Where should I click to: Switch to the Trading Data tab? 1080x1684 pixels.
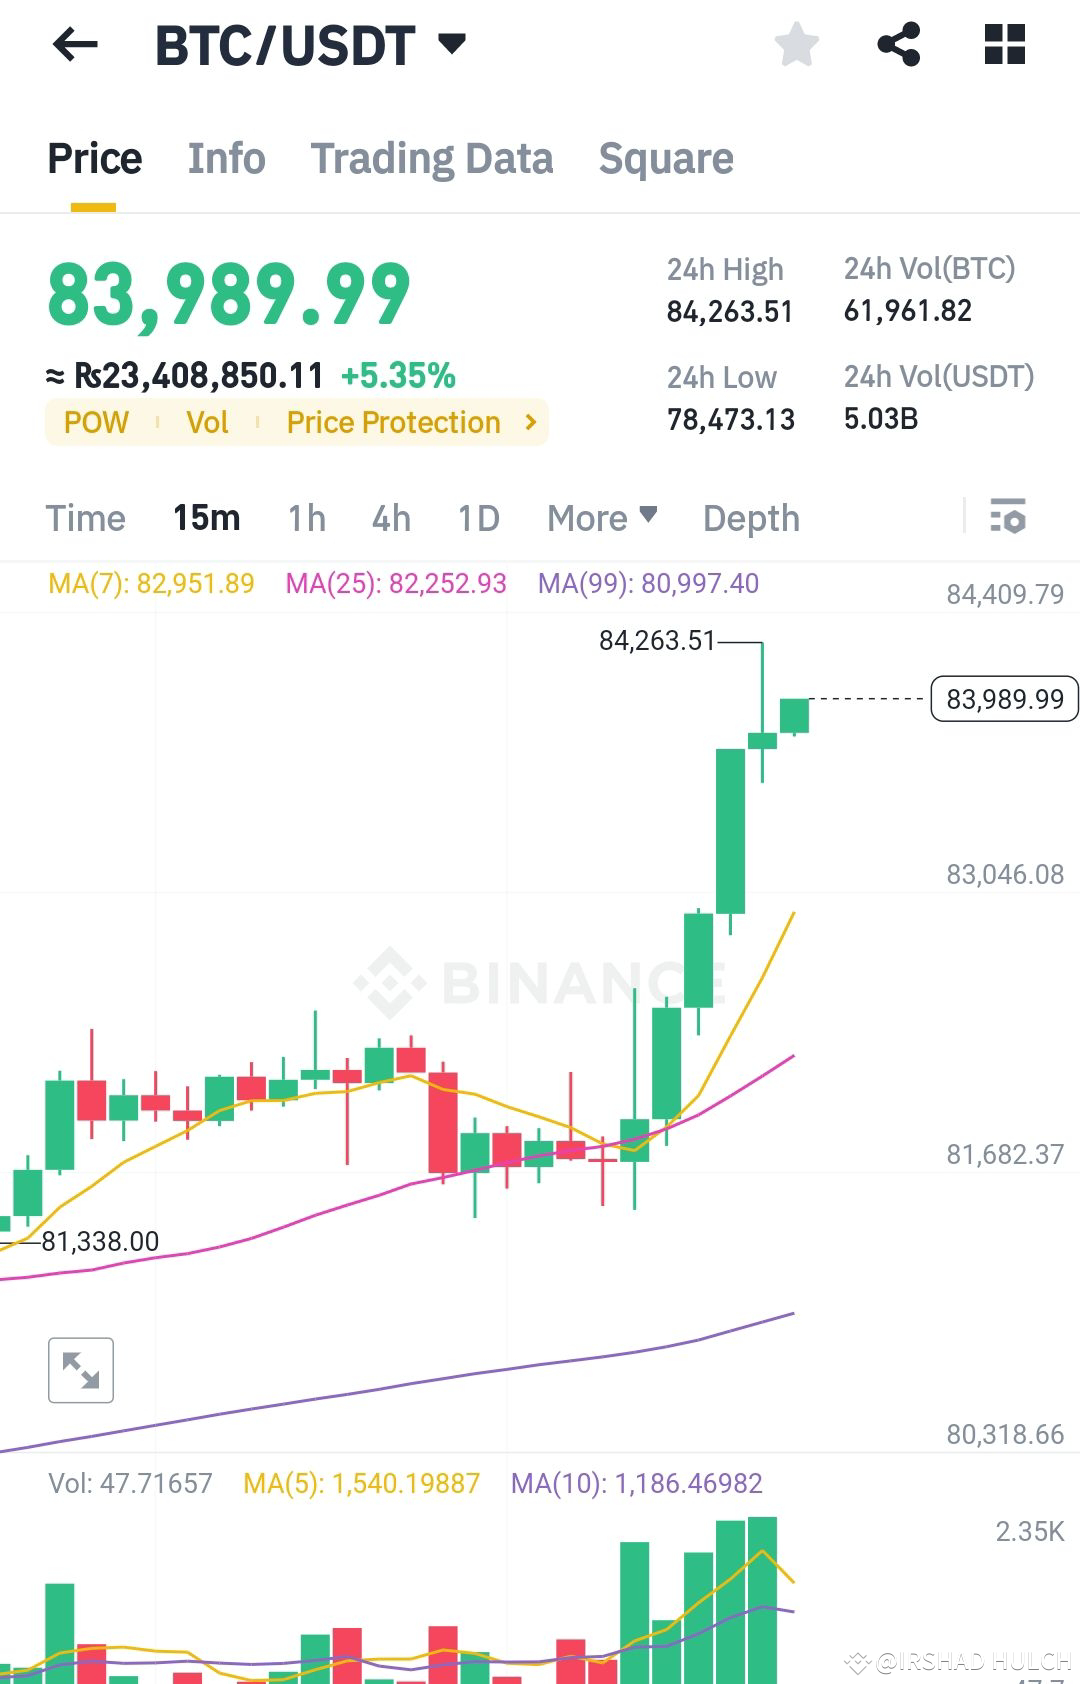tap(432, 158)
